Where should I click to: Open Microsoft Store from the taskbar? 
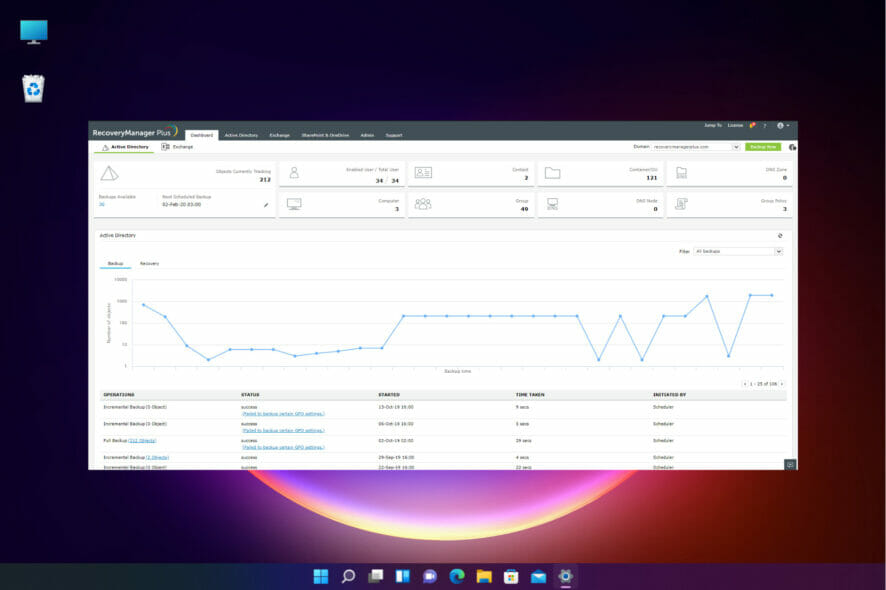tap(511, 576)
